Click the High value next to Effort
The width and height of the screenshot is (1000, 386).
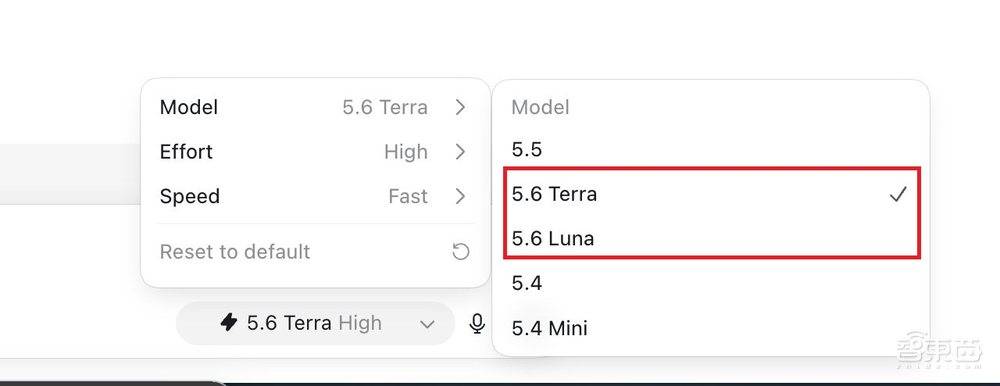[x=406, y=152]
